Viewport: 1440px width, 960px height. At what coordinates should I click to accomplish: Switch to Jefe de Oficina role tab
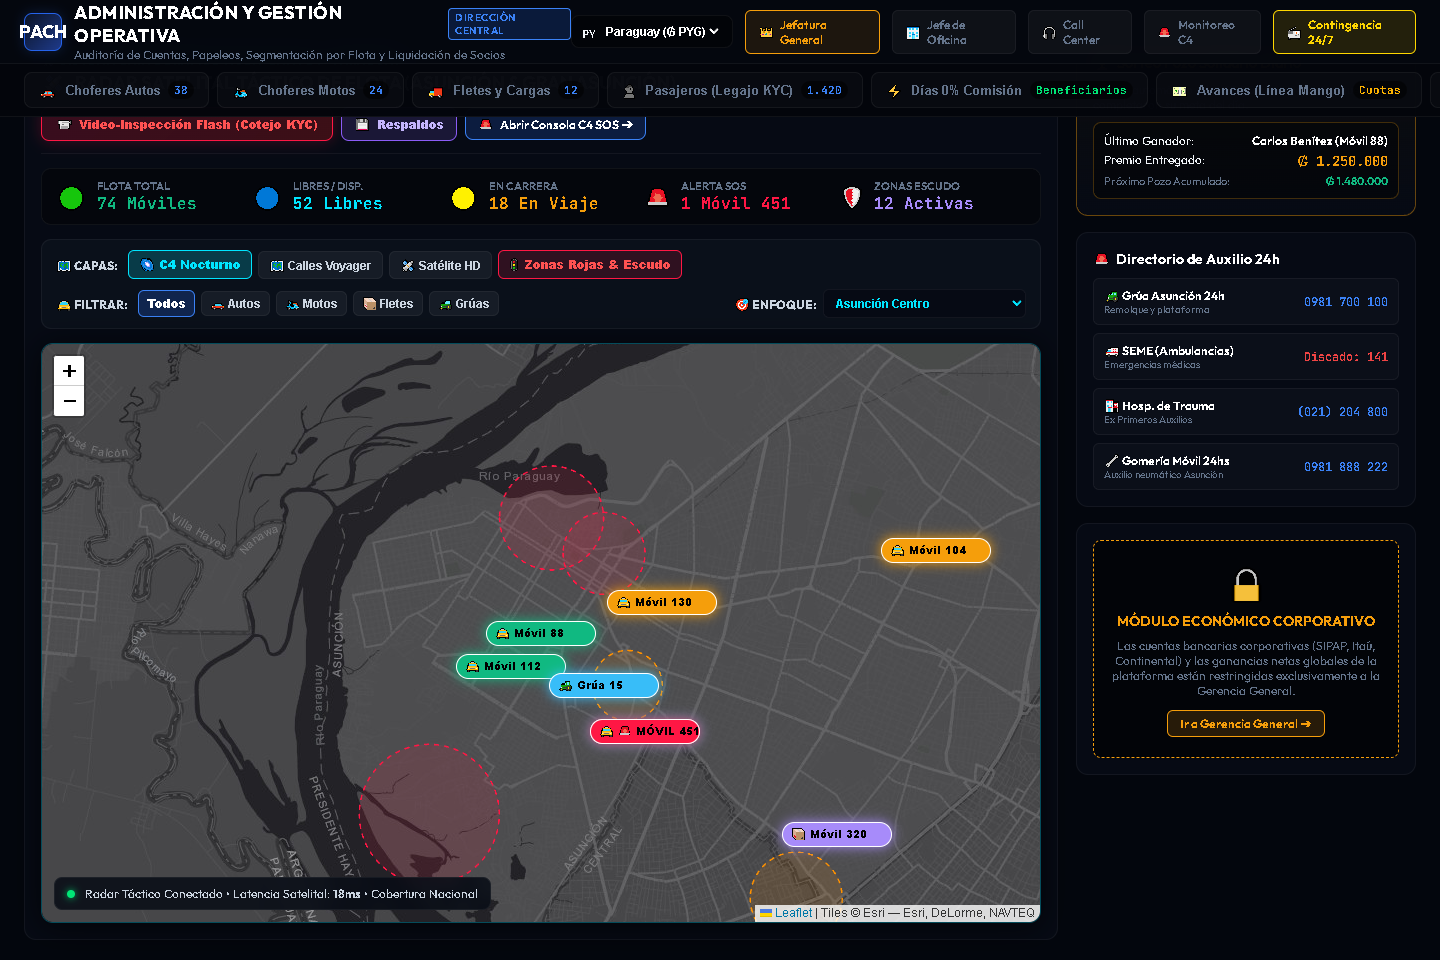click(954, 32)
